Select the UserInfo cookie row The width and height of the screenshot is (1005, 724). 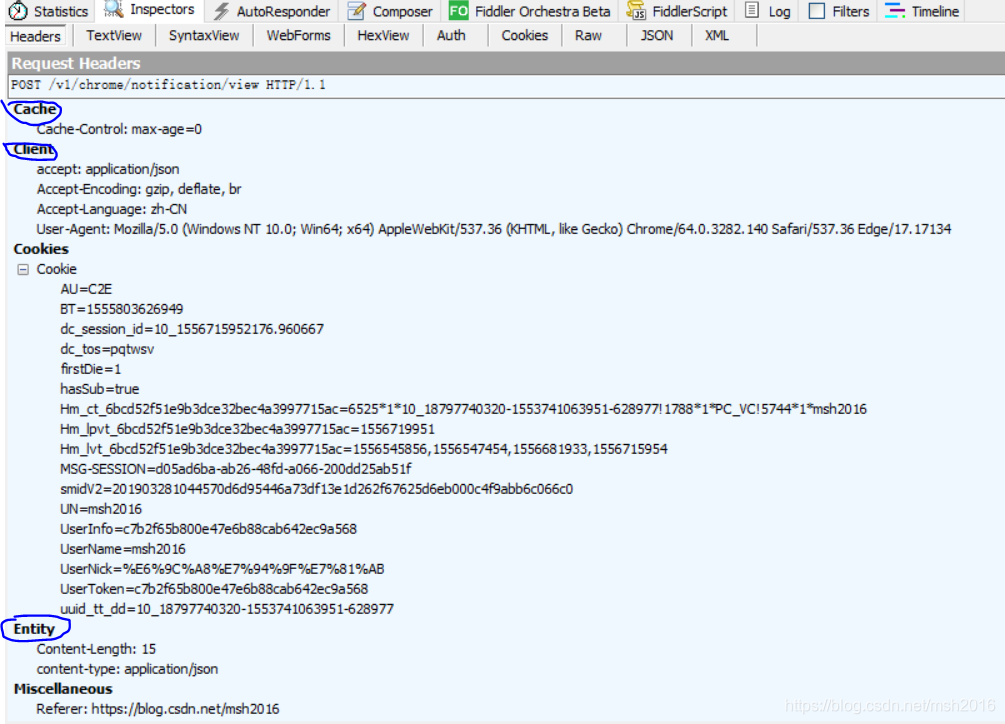[x=208, y=529]
